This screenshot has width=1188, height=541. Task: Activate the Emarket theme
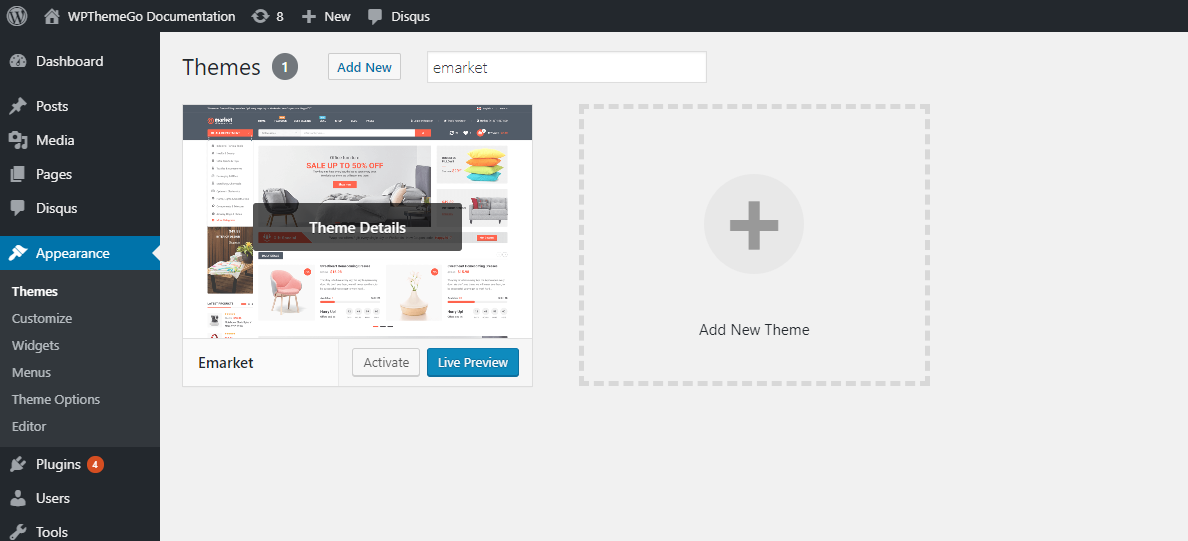(x=386, y=362)
